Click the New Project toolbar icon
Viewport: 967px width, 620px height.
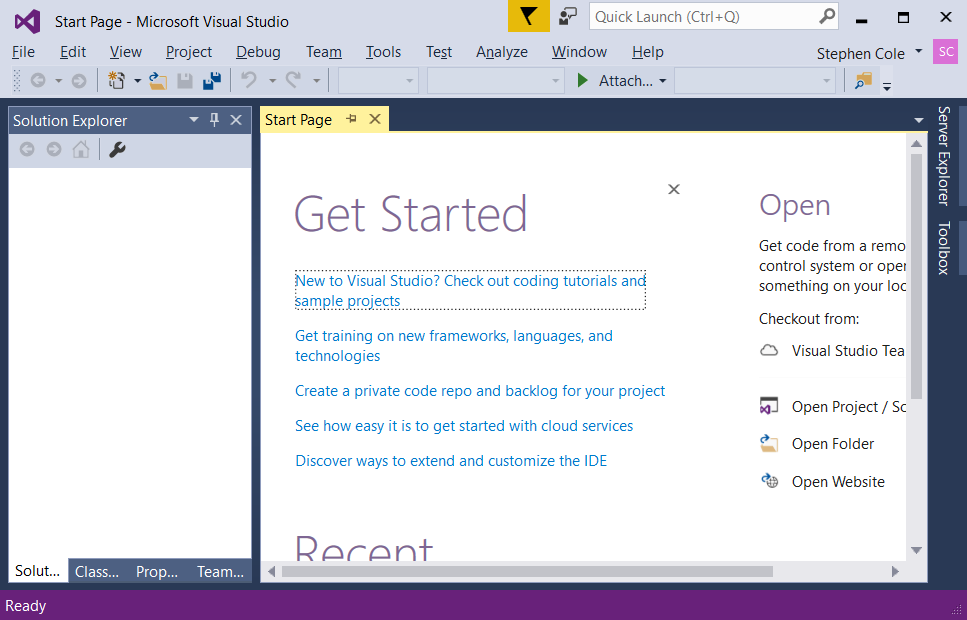tap(117, 81)
